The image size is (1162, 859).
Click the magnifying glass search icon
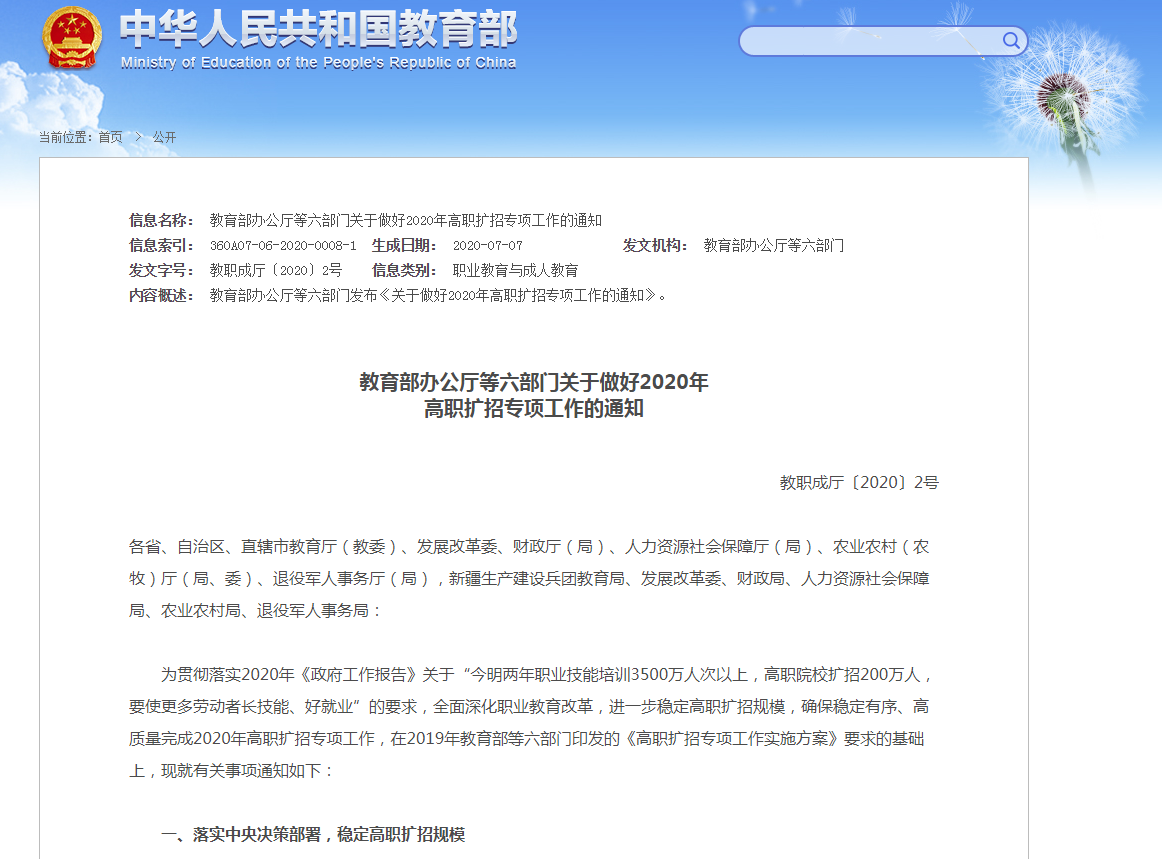(1011, 41)
